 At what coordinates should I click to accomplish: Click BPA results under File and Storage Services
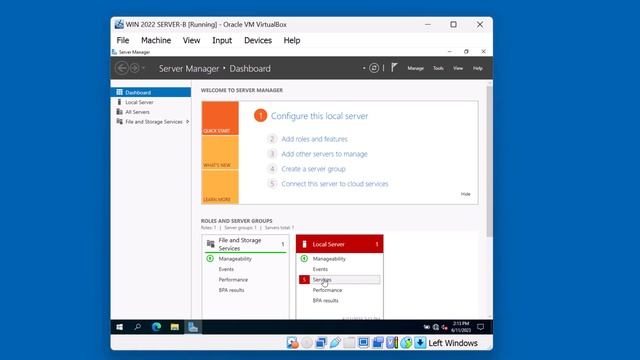231,290
